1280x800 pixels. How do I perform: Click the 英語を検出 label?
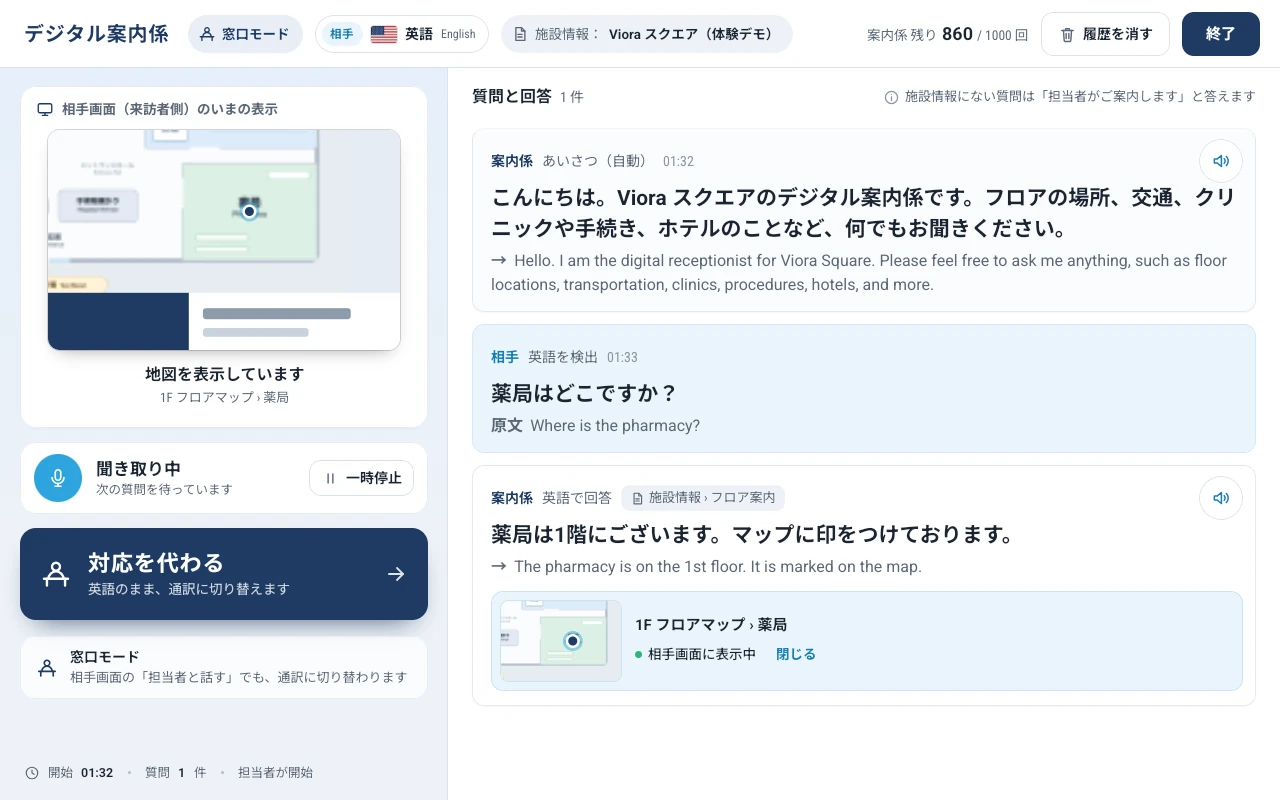pos(563,357)
